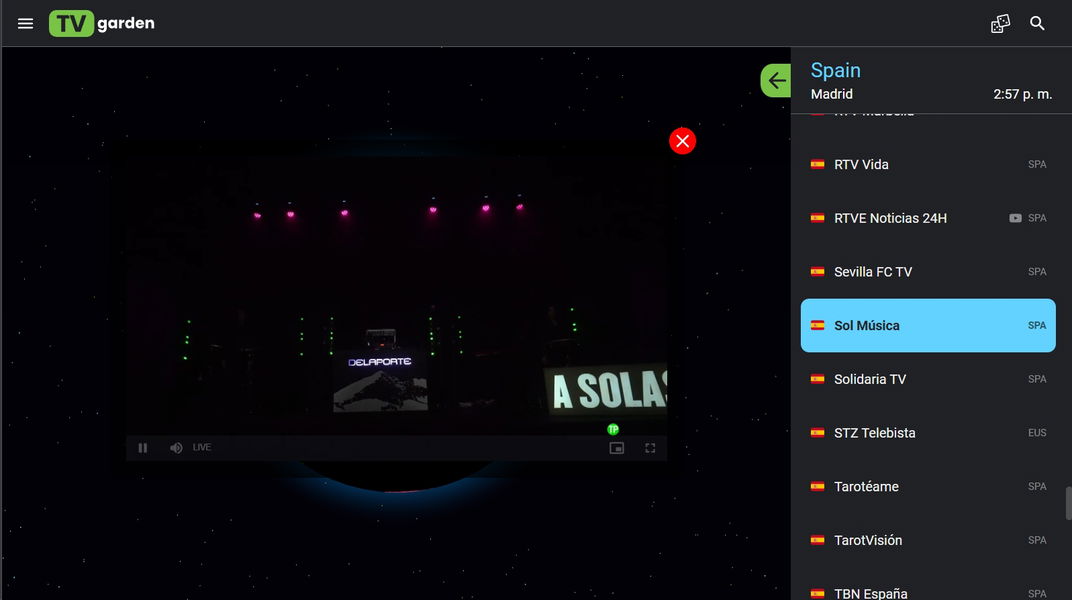Pick a random channel with dice icon

point(1000,23)
